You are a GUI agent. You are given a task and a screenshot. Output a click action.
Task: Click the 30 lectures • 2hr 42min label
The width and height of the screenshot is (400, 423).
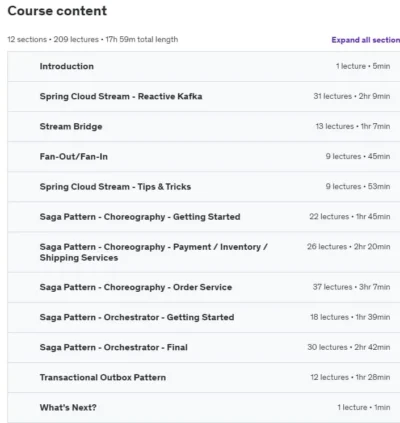click(349, 347)
